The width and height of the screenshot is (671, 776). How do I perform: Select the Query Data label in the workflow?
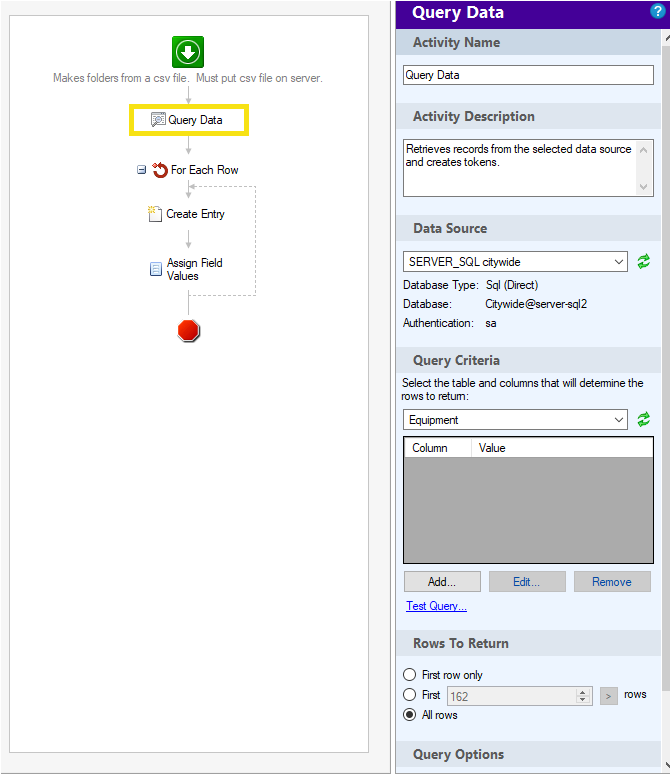pyautogui.click(x=195, y=120)
